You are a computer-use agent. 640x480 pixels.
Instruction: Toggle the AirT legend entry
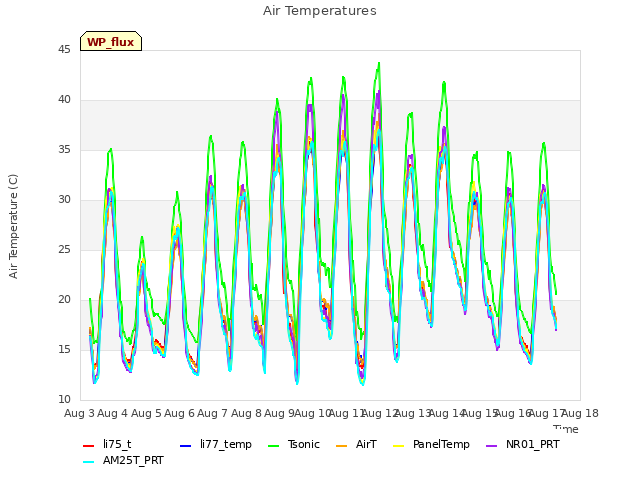(356, 444)
